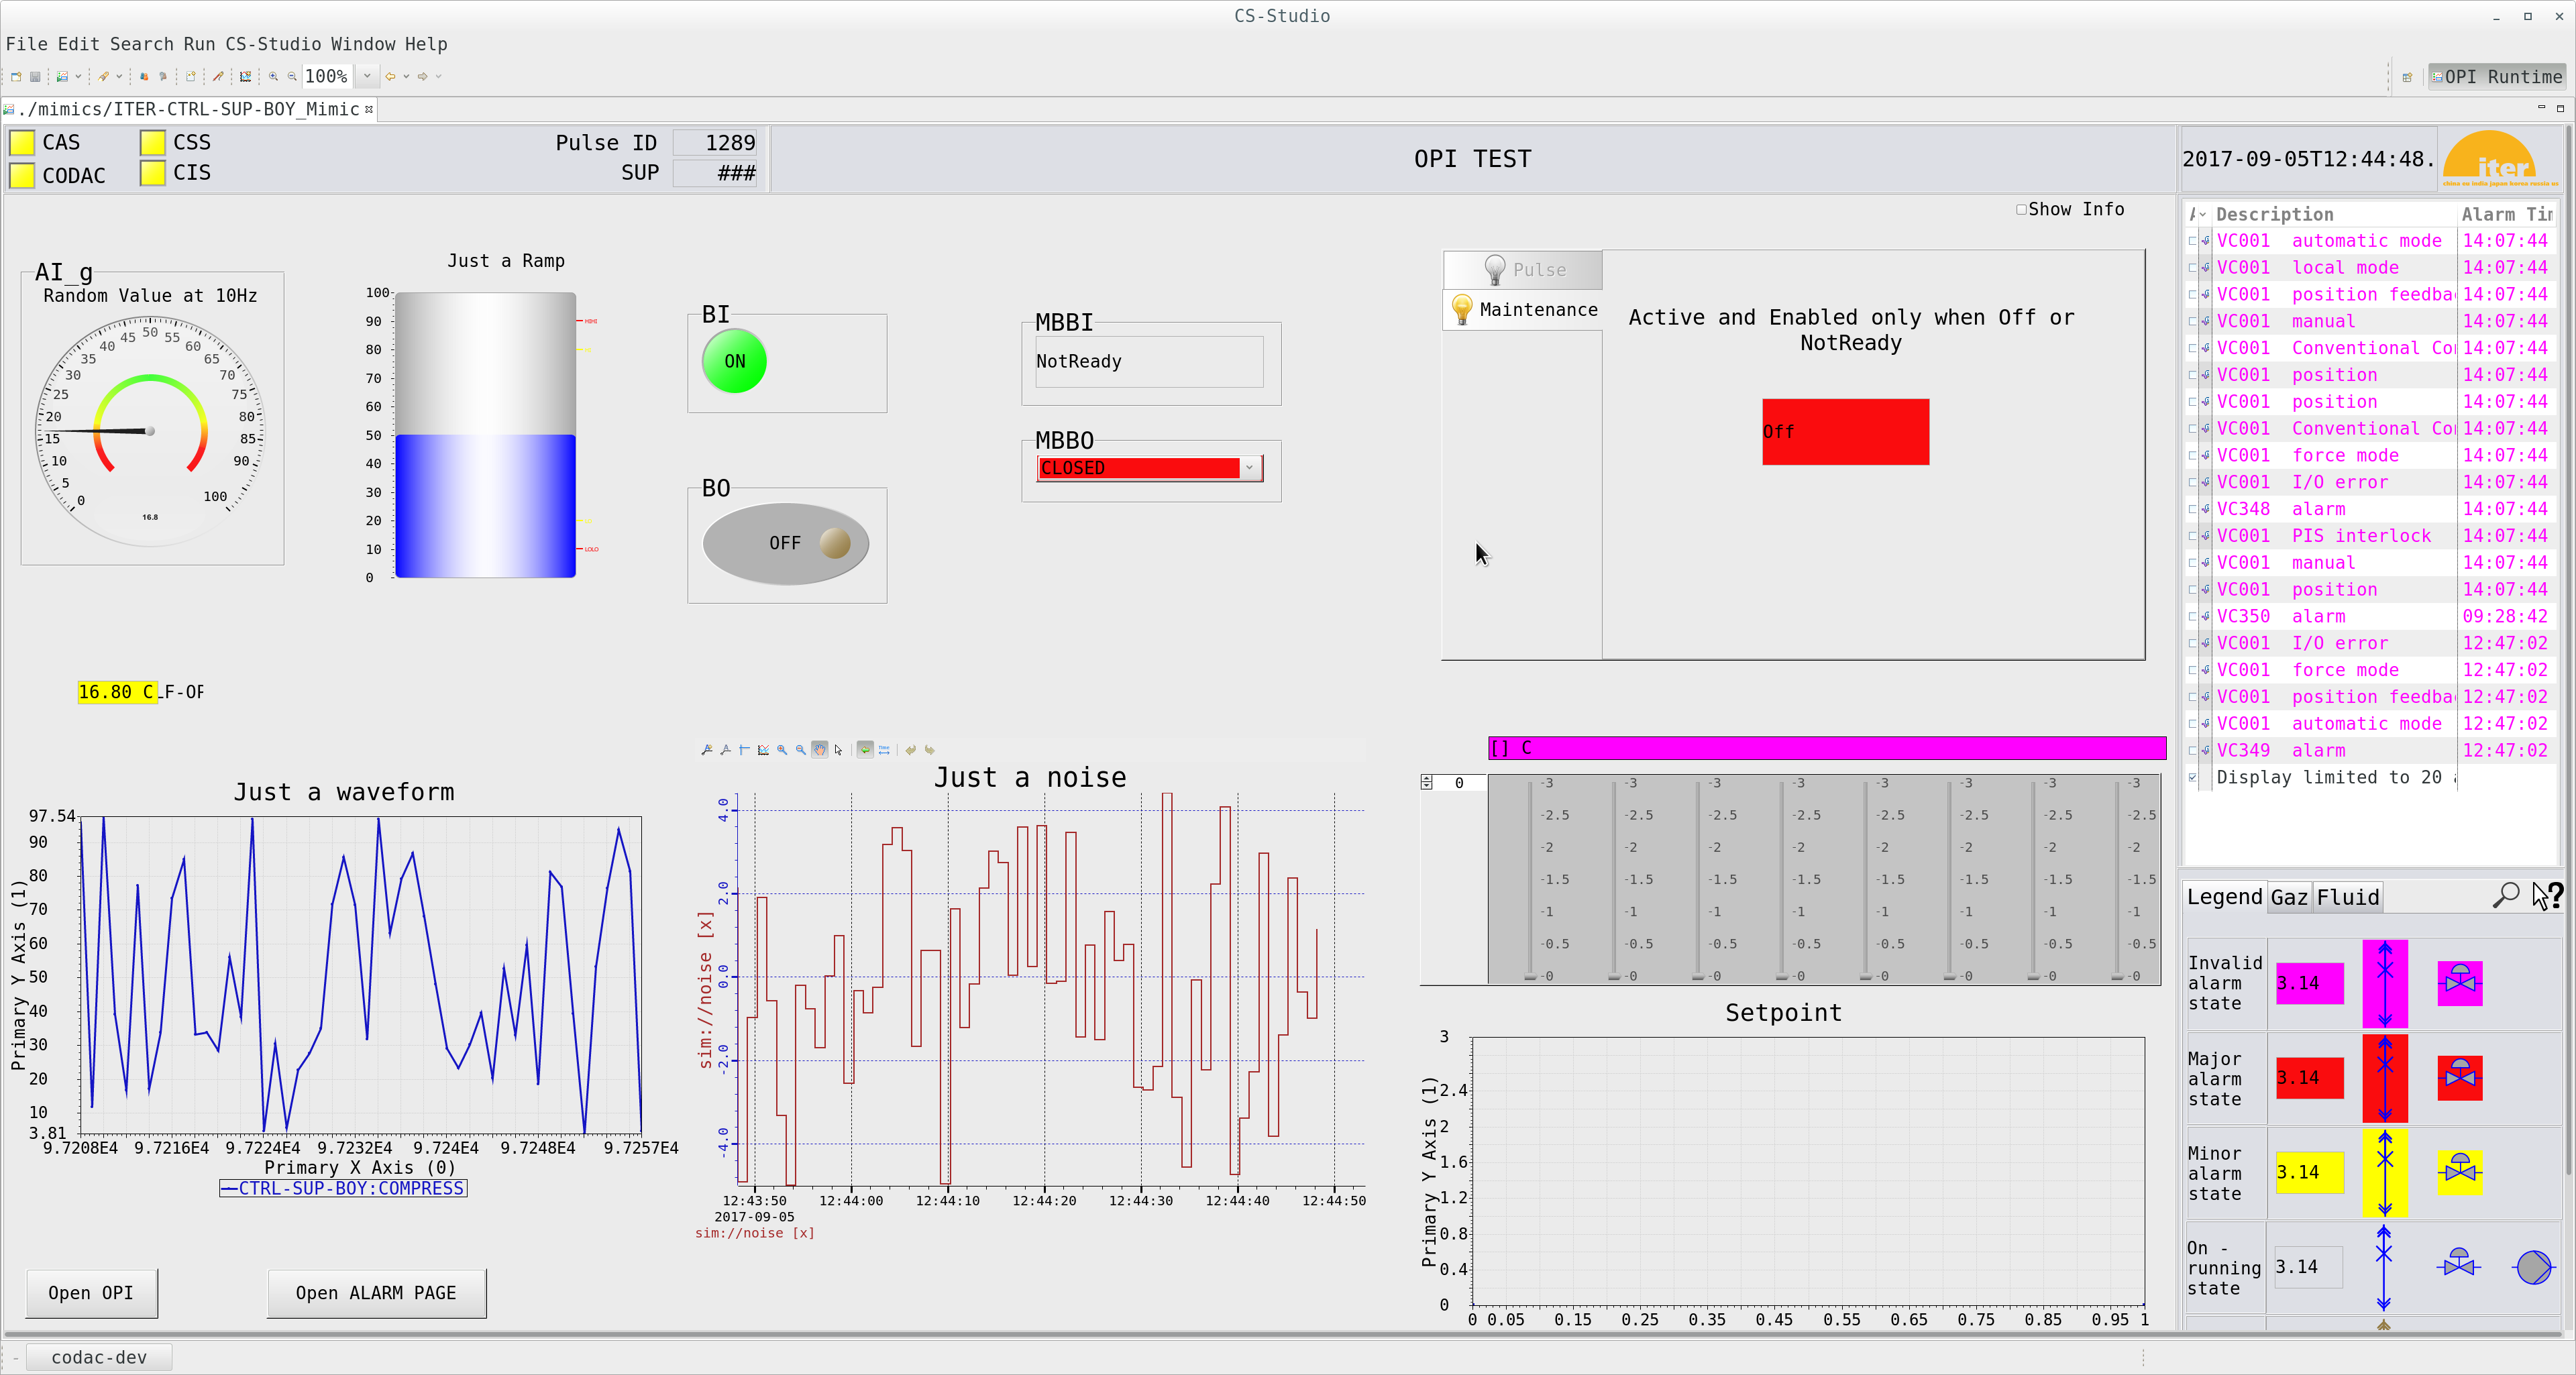Open the MBBO CLOSED dropdown
Image resolution: width=2576 pixels, height=1375 pixels.
[x=1248, y=467]
